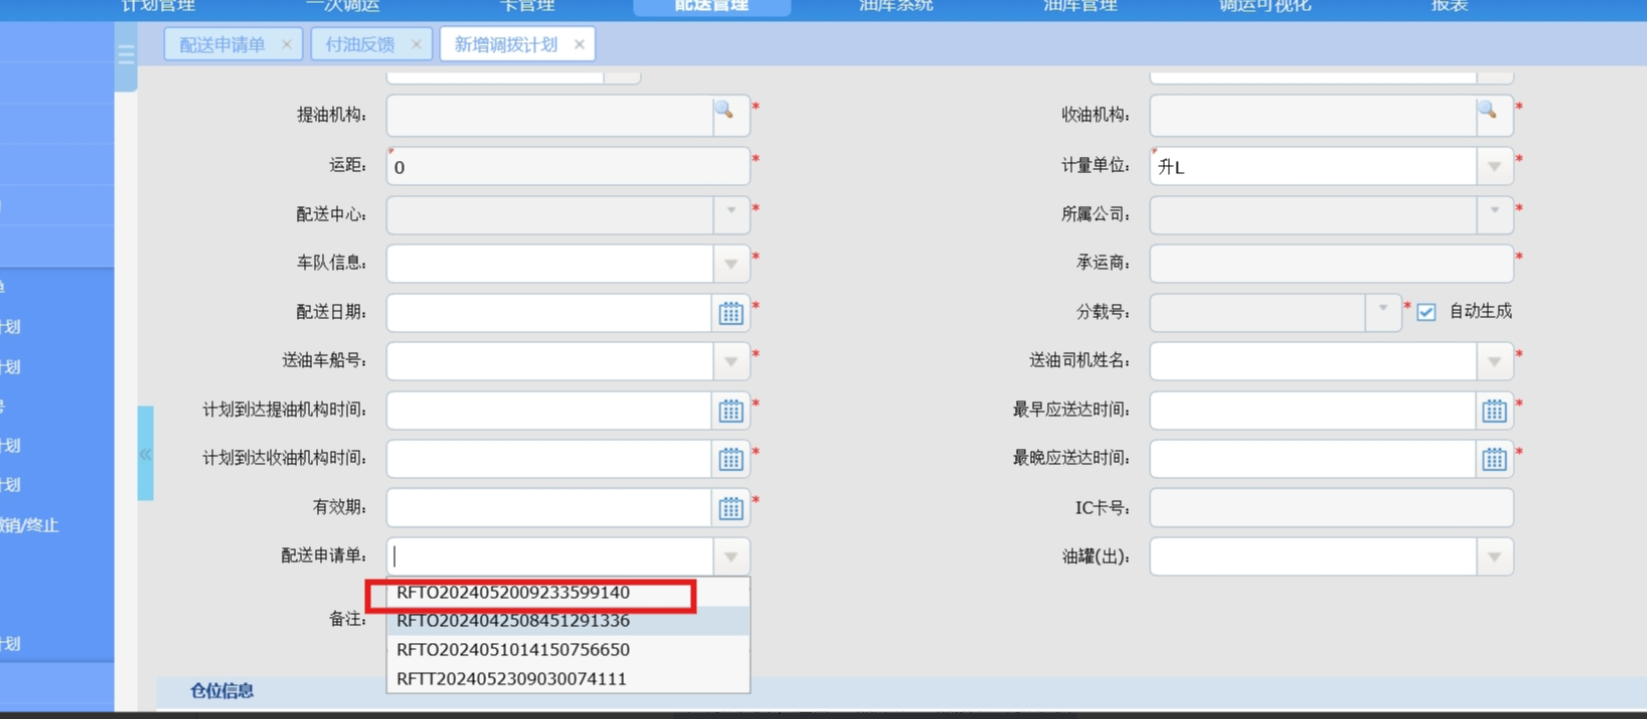This screenshot has height=719, width=1647.
Task: Expand the 车队信息 dropdown
Action: 731,264
